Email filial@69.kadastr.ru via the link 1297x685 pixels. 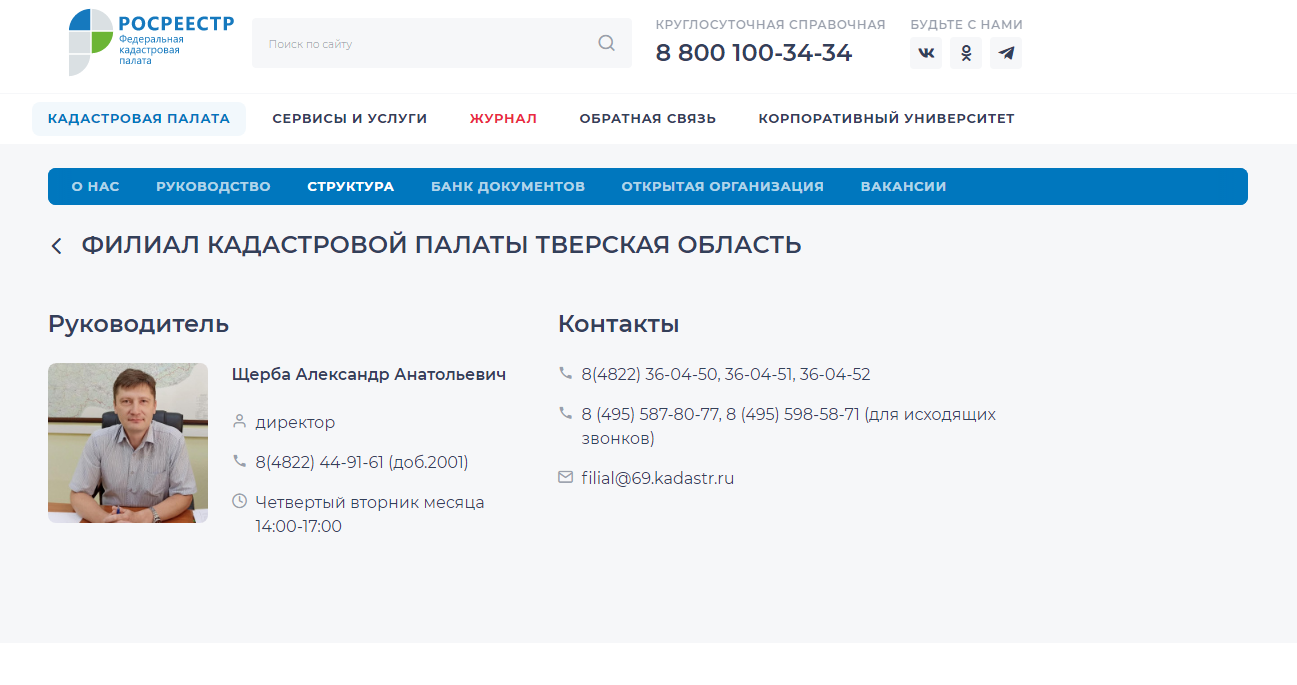click(x=657, y=477)
